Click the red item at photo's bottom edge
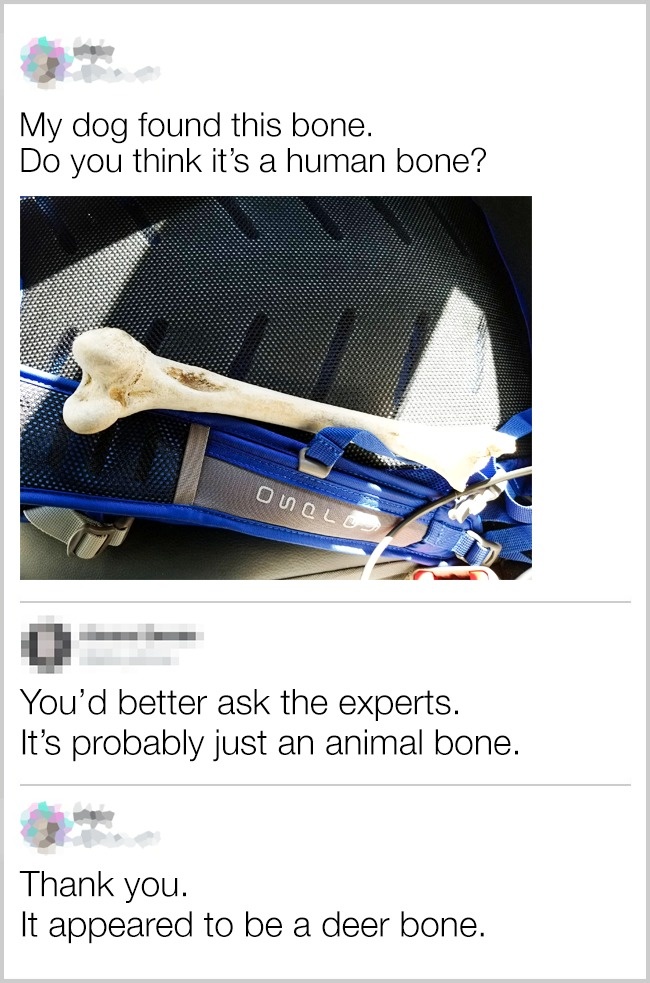 pyautogui.click(x=450, y=572)
